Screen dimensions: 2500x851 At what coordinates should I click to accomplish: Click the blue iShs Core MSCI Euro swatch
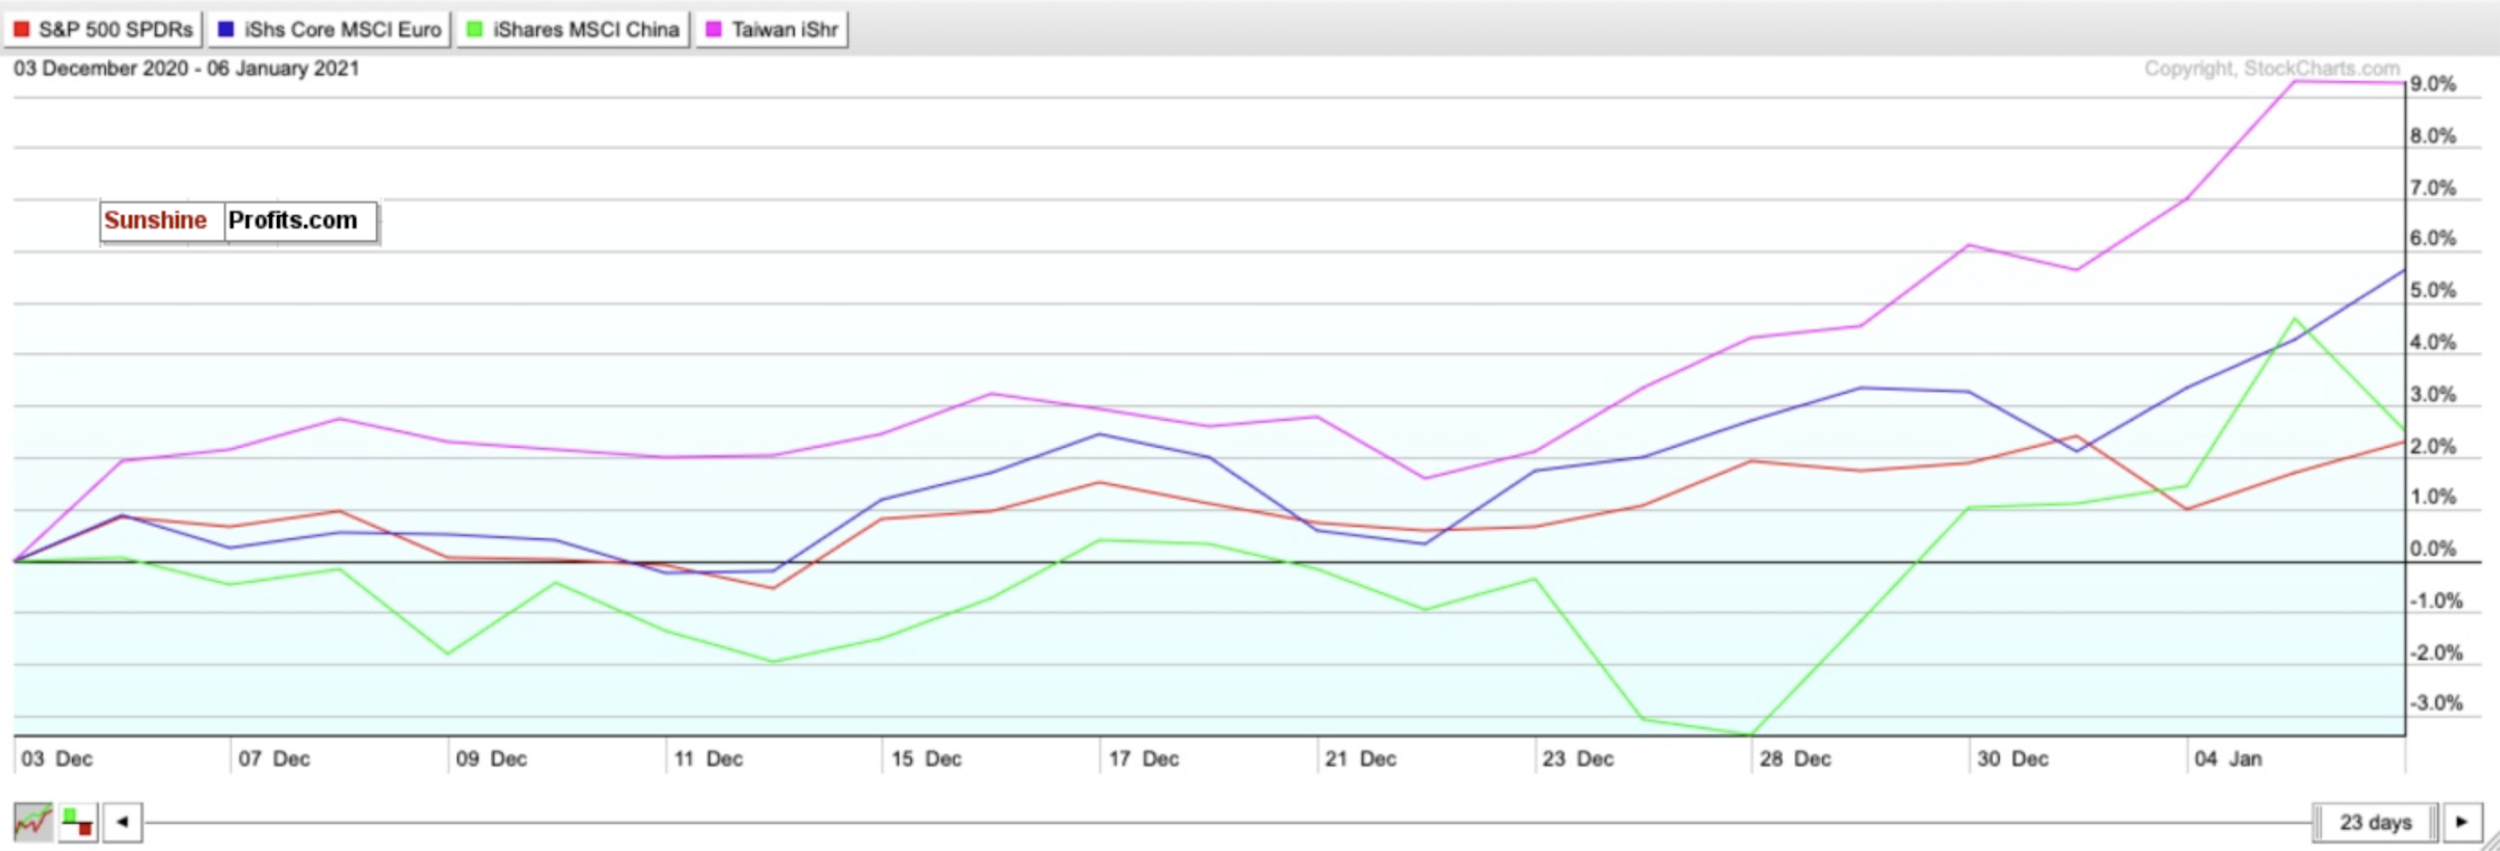tap(226, 29)
